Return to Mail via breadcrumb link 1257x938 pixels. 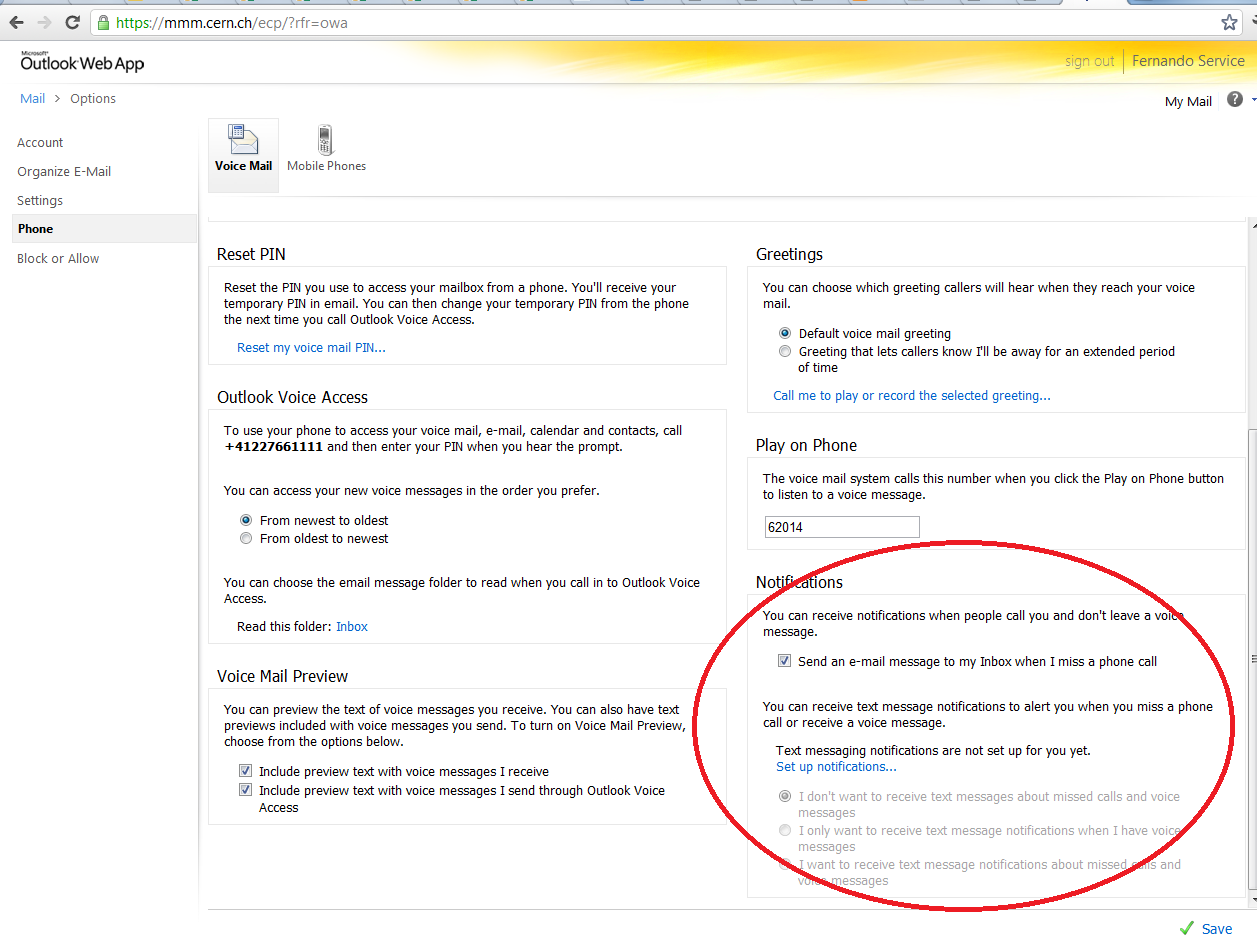click(x=33, y=99)
